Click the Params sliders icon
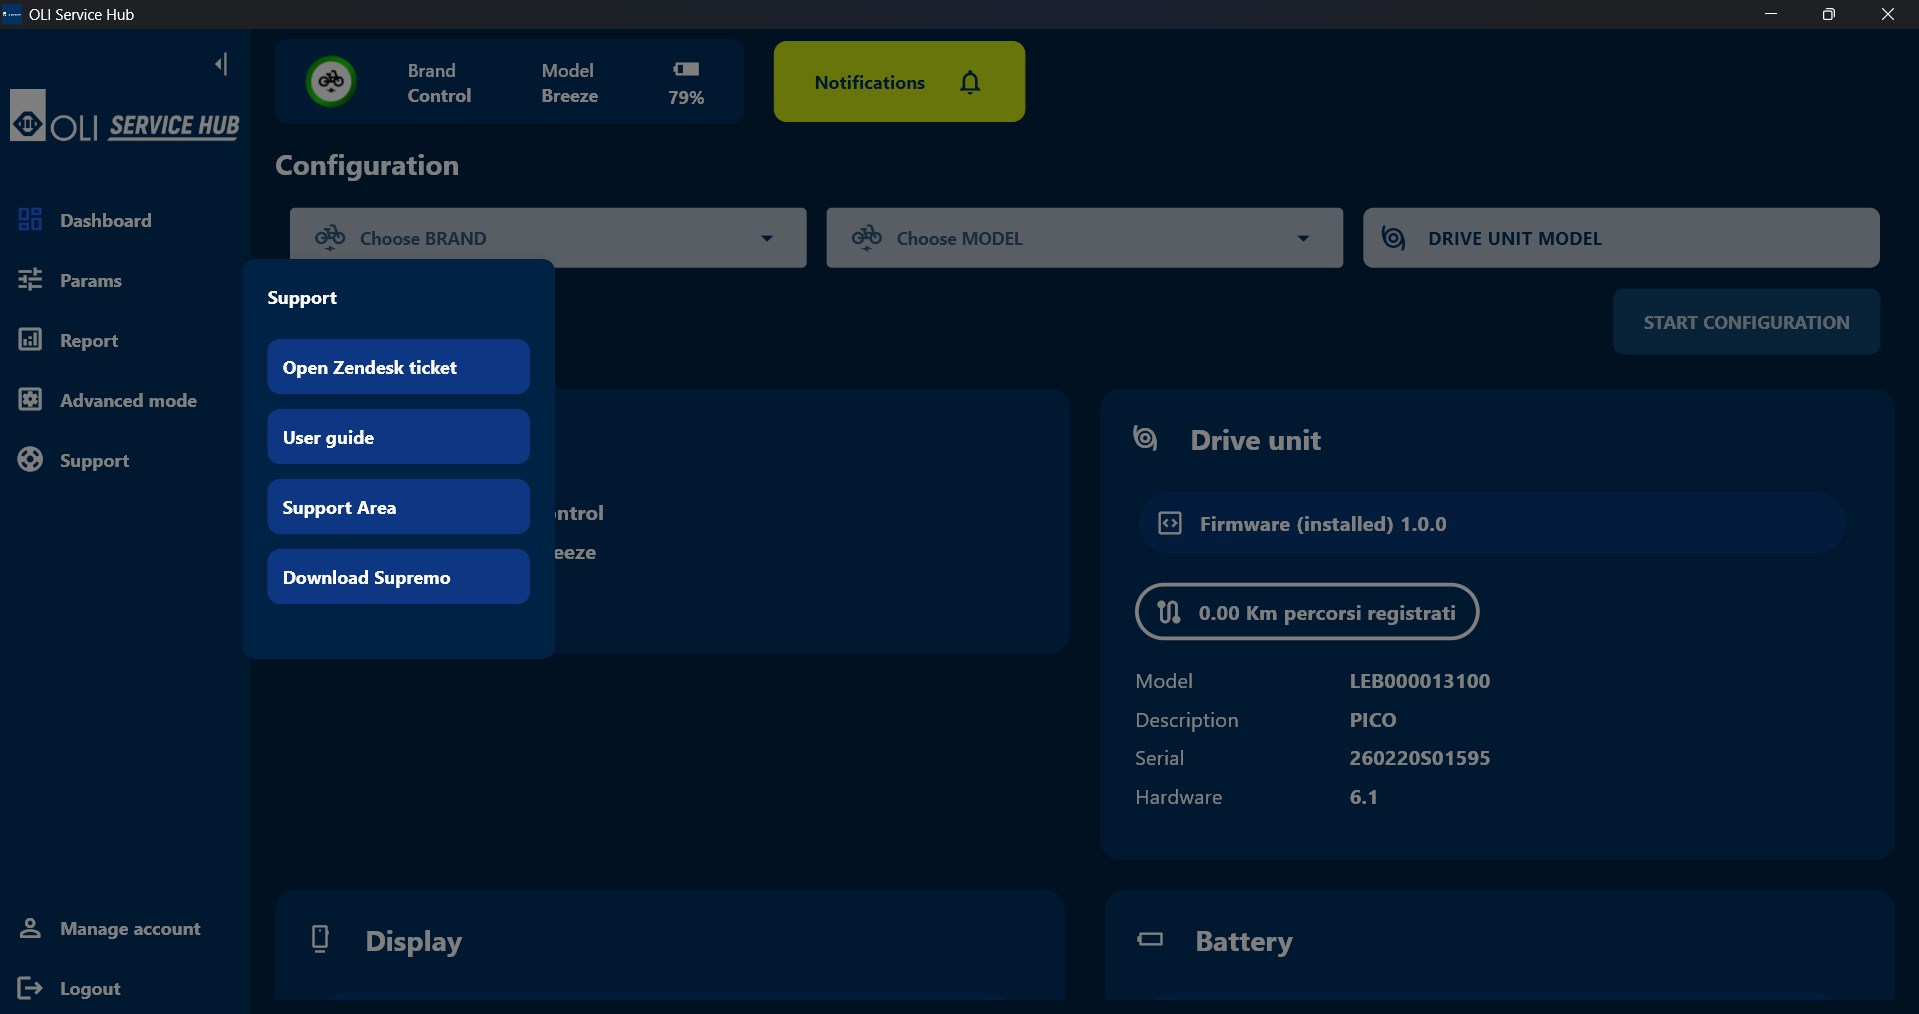Viewport: 1919px width, 1014px height. point(30,279)
